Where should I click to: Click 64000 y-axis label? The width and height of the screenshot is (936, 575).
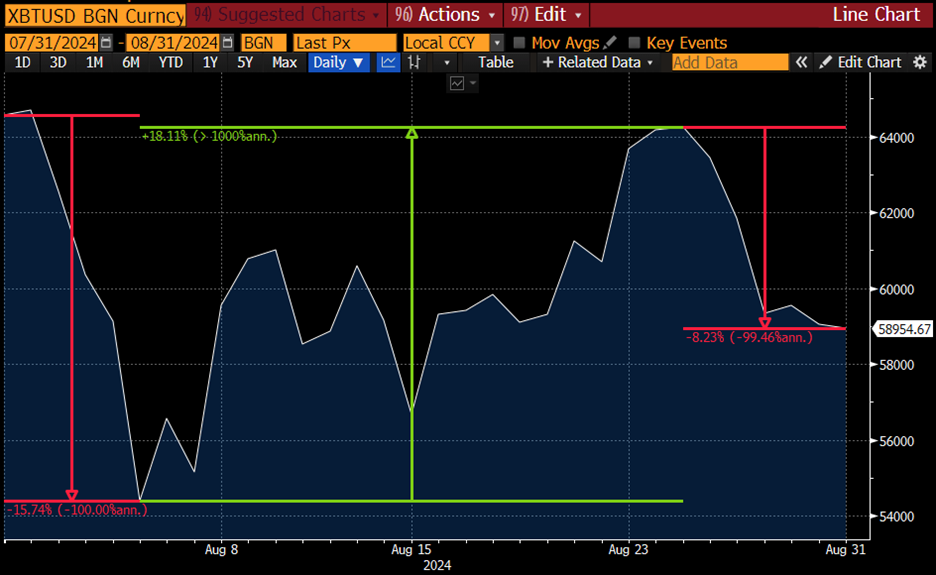(897, 138)
